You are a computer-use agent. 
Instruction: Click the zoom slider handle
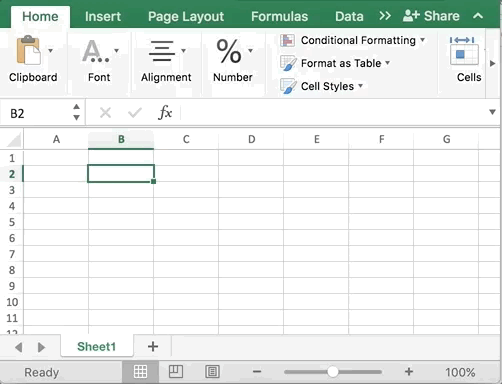point(332,371)
